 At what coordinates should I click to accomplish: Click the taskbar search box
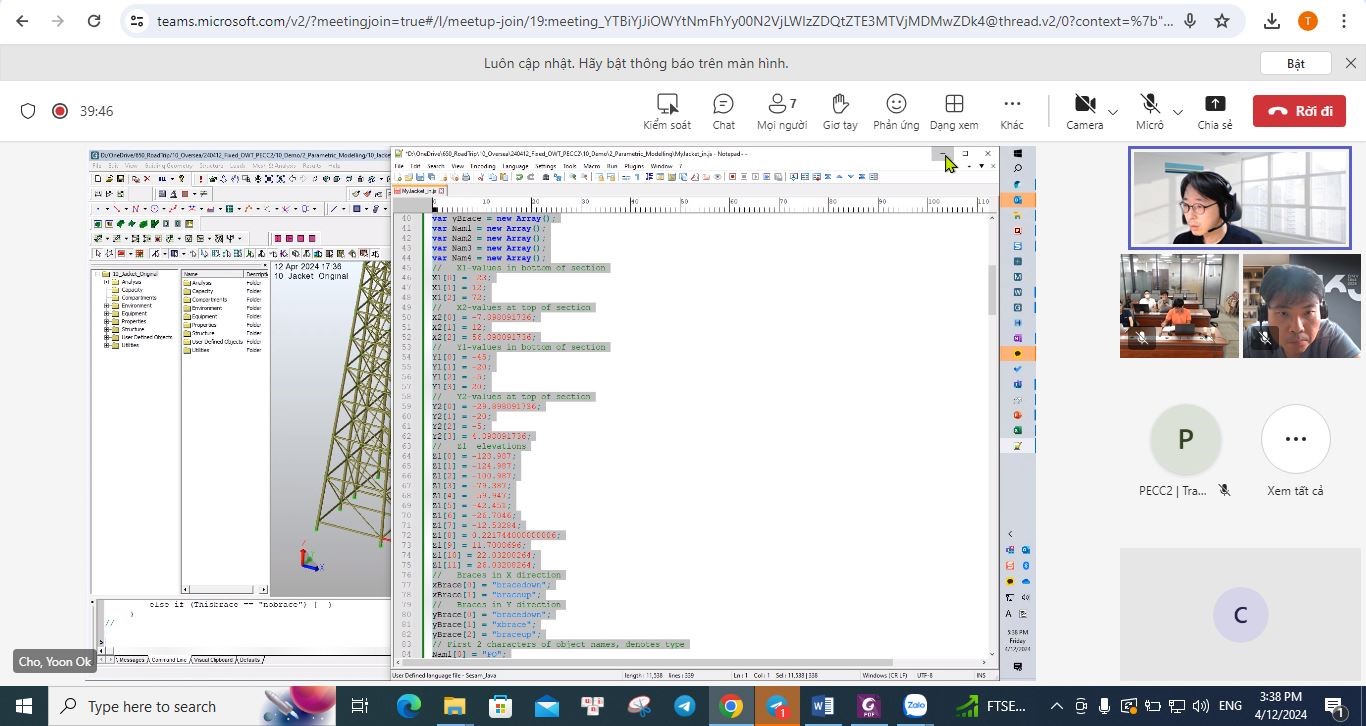pos(190,706)
